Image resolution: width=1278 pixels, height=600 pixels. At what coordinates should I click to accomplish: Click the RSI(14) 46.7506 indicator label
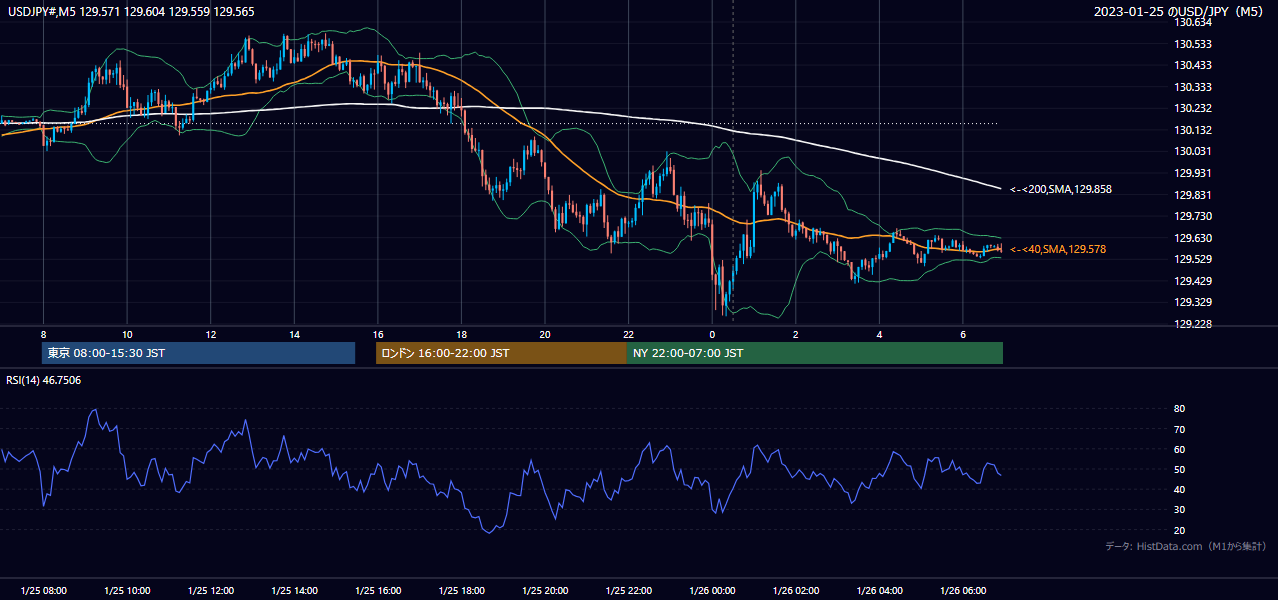point(44,380)
